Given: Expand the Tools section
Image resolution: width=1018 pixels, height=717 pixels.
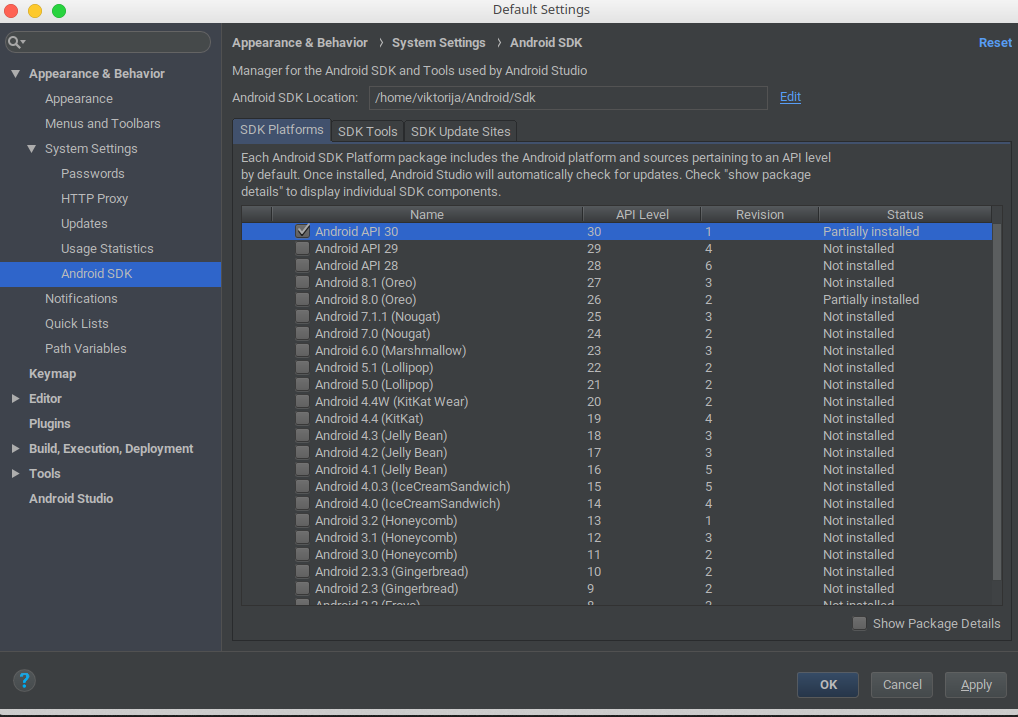Looking at the screenshot, I should pyautogui.click(x=16, y=474).
